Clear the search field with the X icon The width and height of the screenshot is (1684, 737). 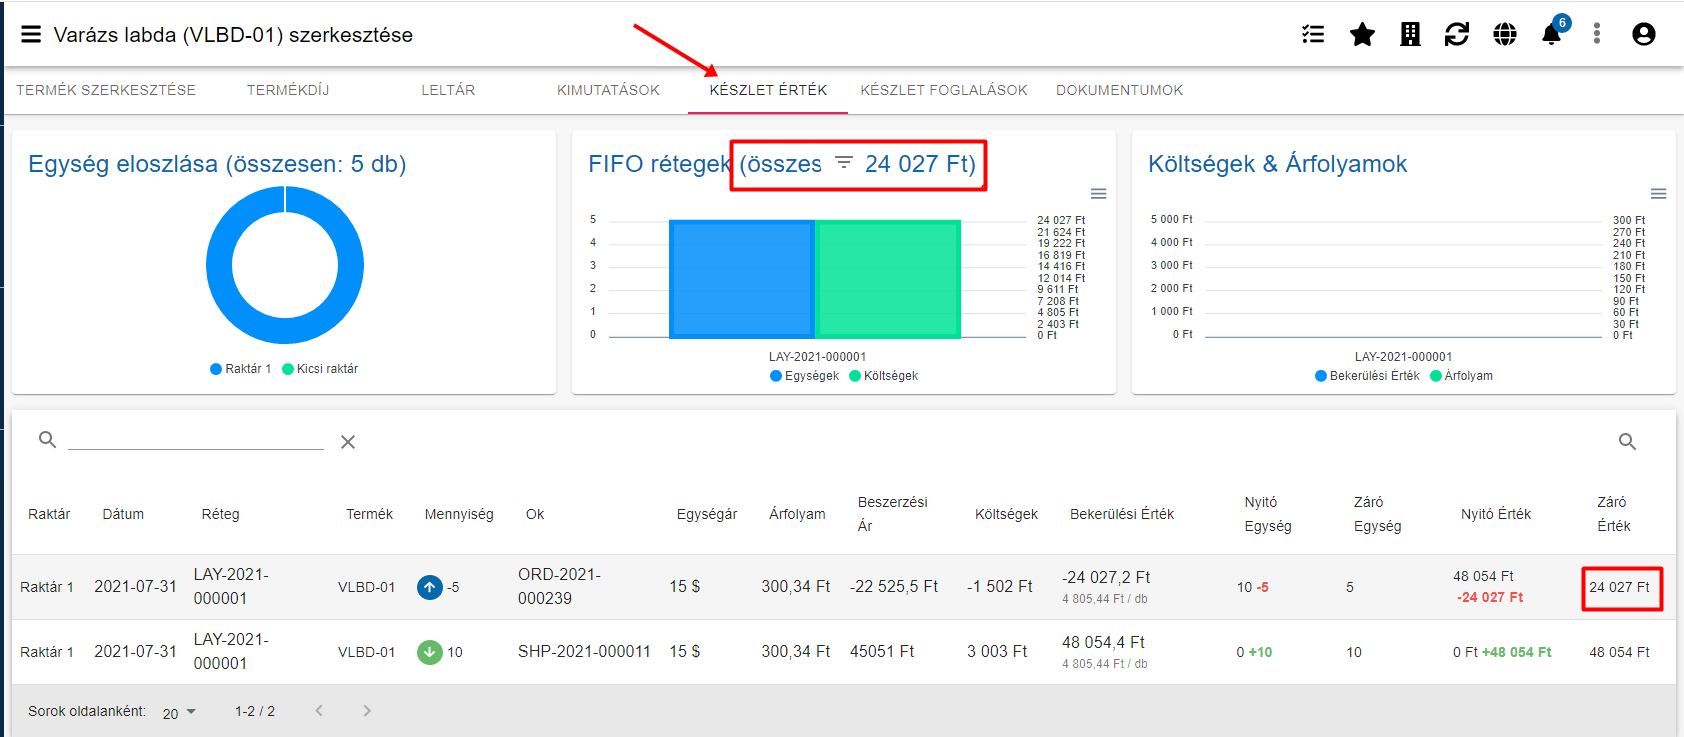pos(348,442)
